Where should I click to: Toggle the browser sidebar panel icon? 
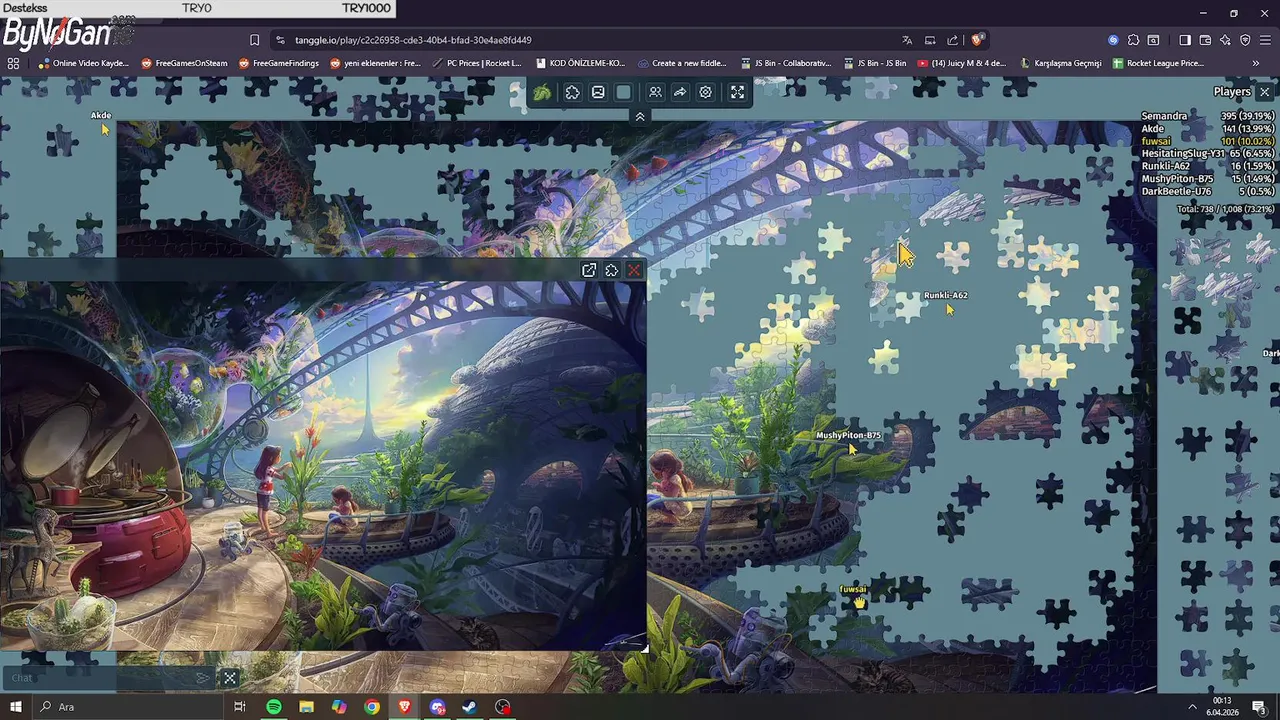[1185, 40]
